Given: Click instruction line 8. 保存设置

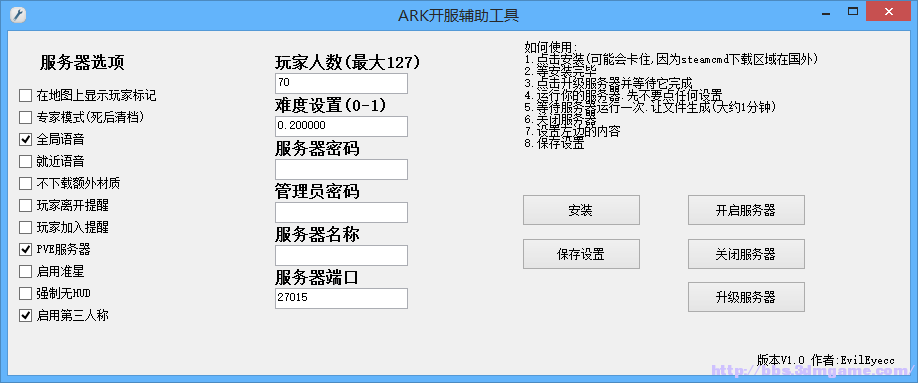Looking at the screenshot, I should [x=554, y=144].
